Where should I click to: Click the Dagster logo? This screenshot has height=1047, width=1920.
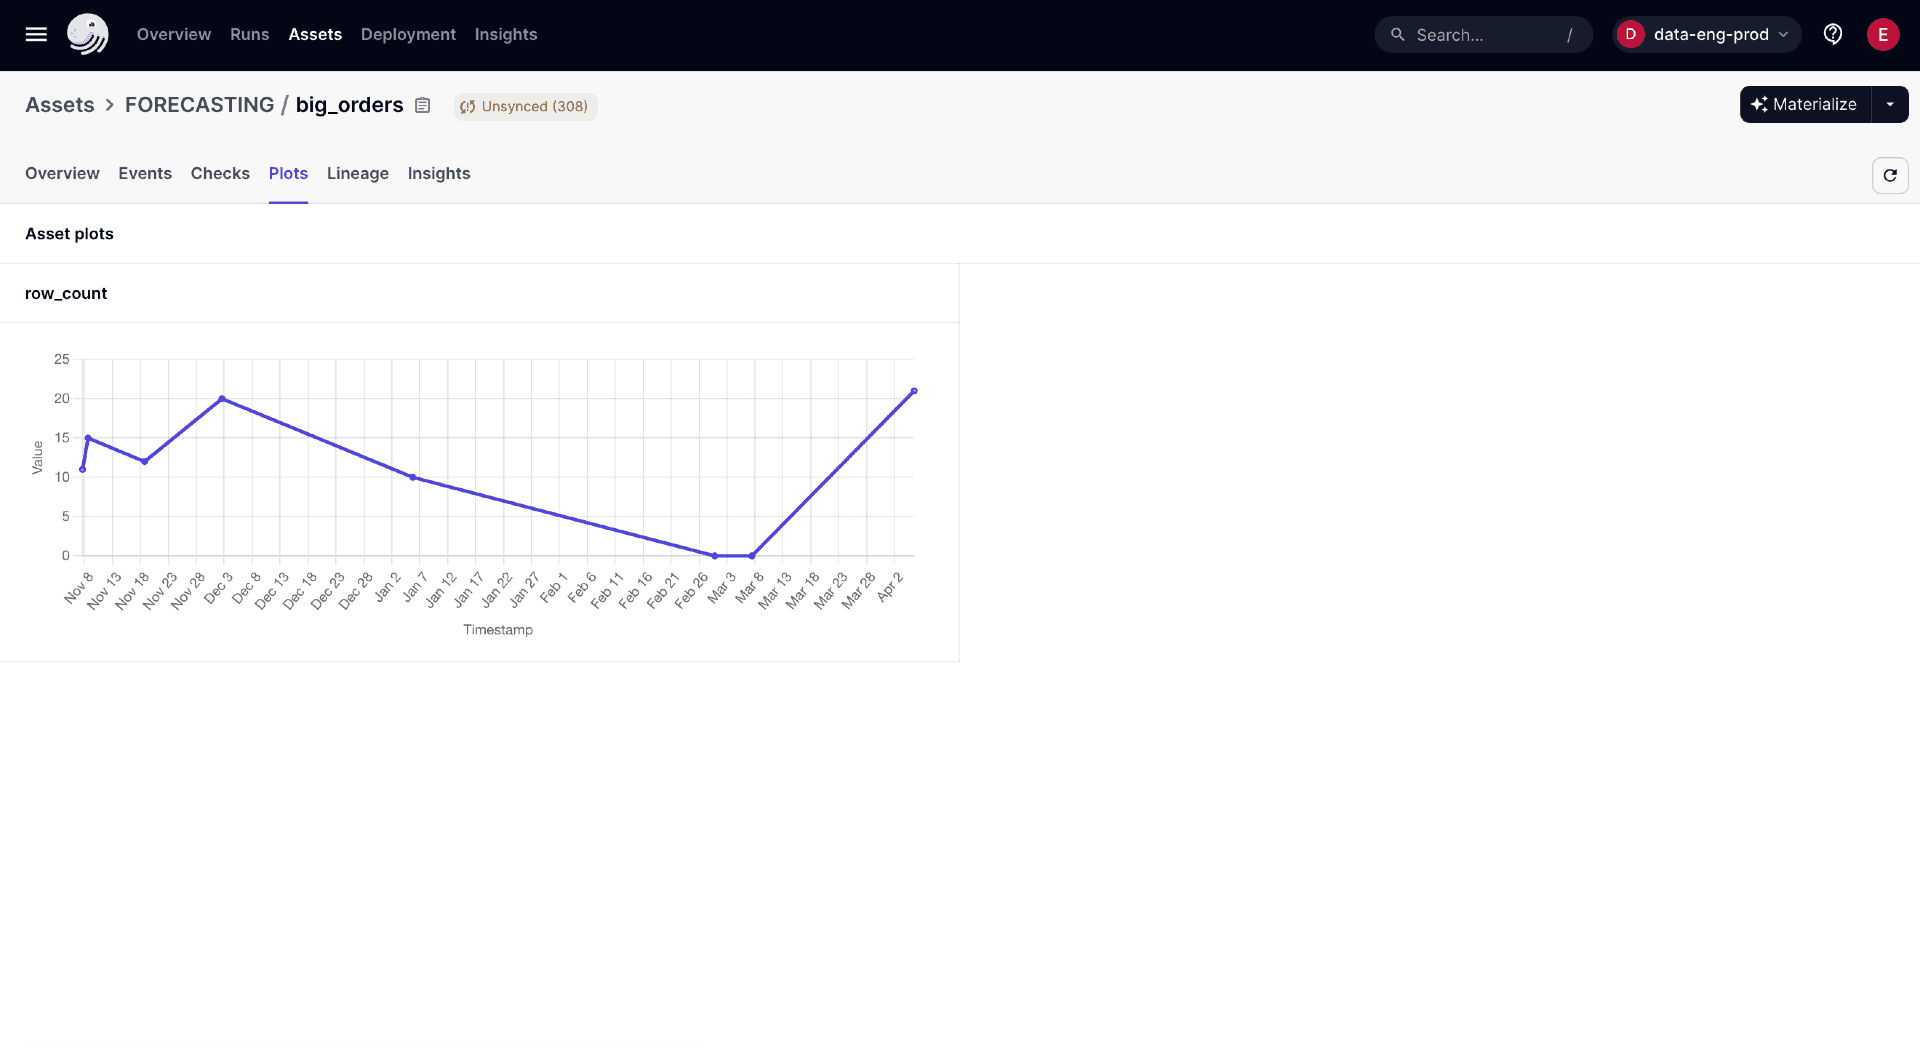click(88, 33)
